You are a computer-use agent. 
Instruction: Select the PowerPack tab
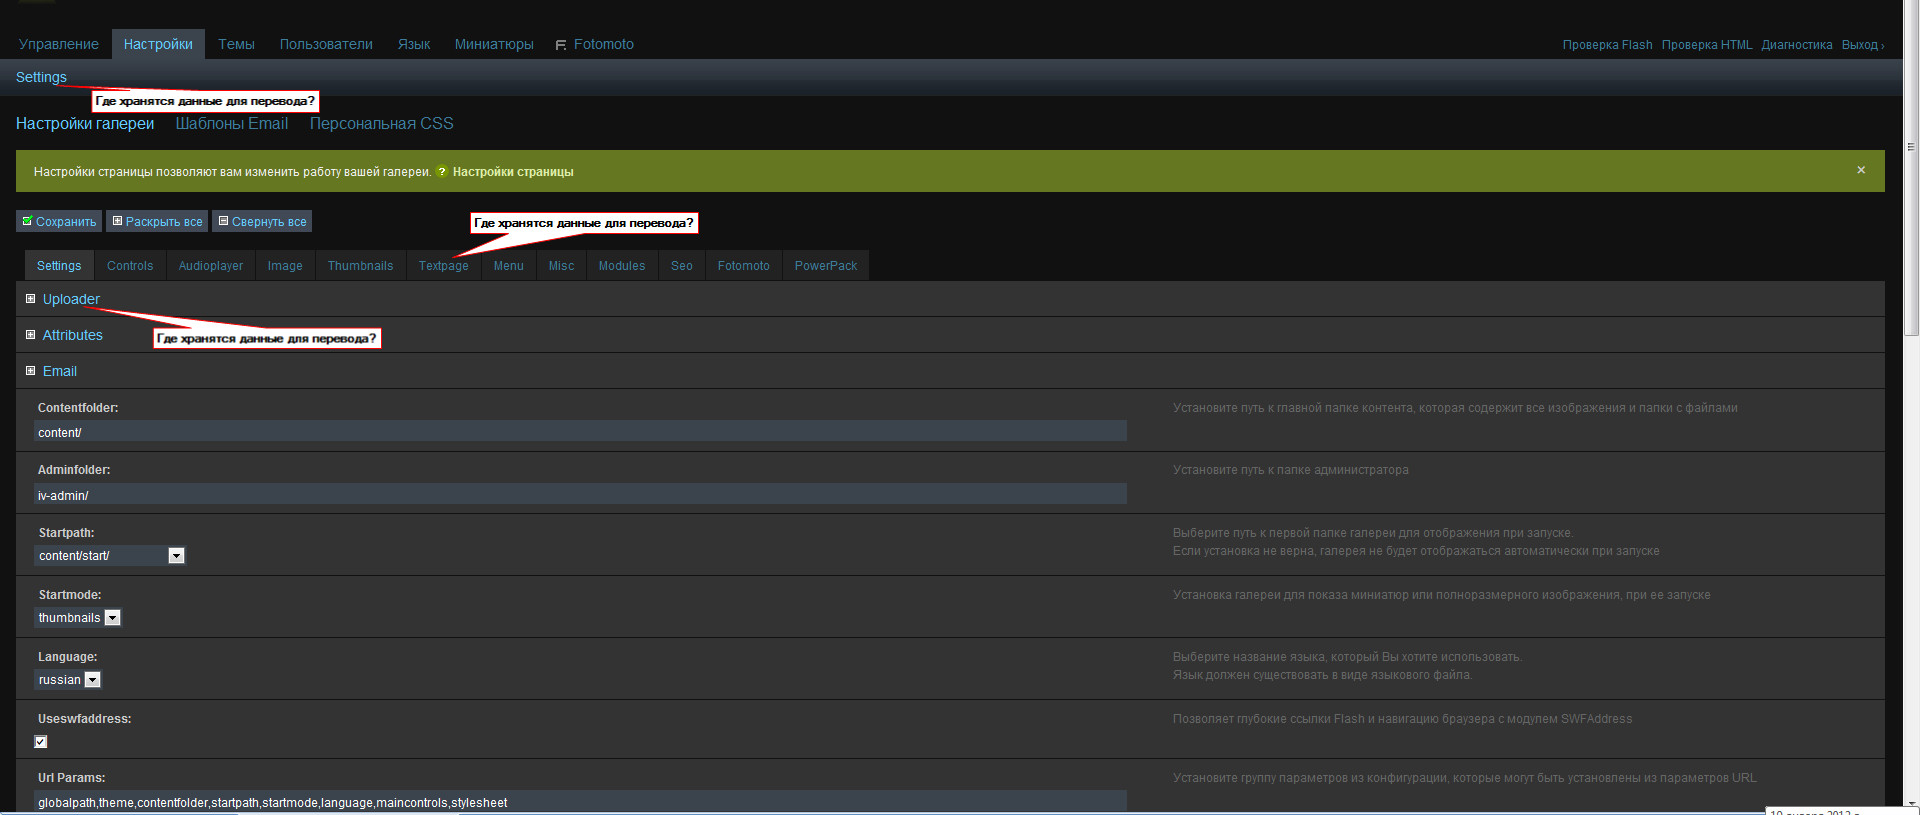(x=826, y=266)
